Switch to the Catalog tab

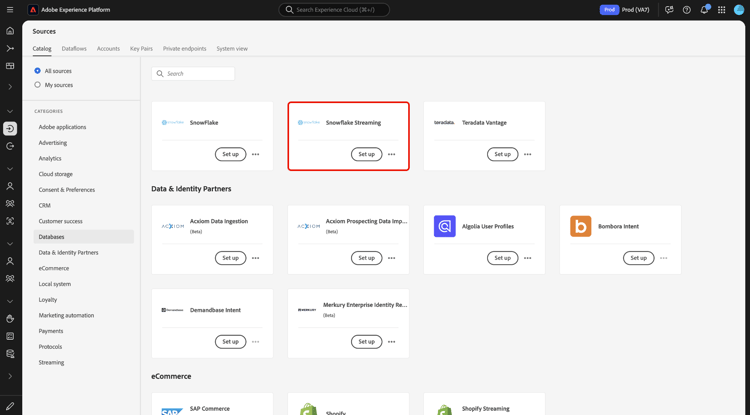pyautogui.click(x=42, y=49)
